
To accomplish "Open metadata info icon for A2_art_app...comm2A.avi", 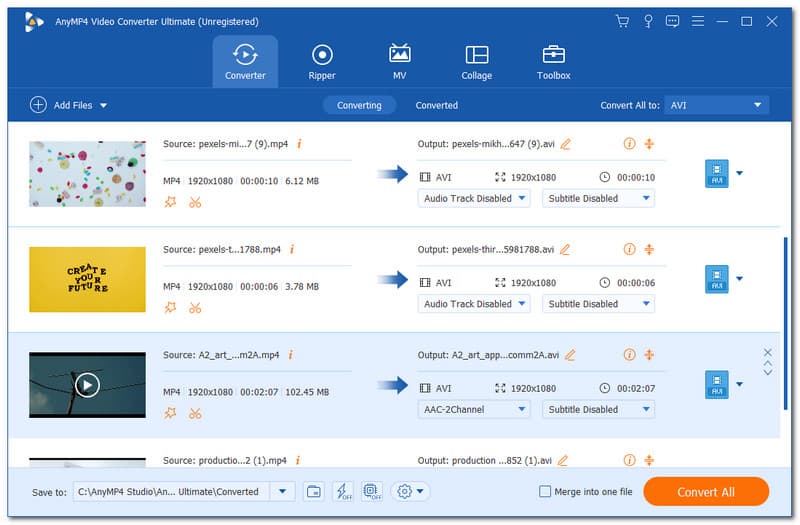I will [630, 354].
